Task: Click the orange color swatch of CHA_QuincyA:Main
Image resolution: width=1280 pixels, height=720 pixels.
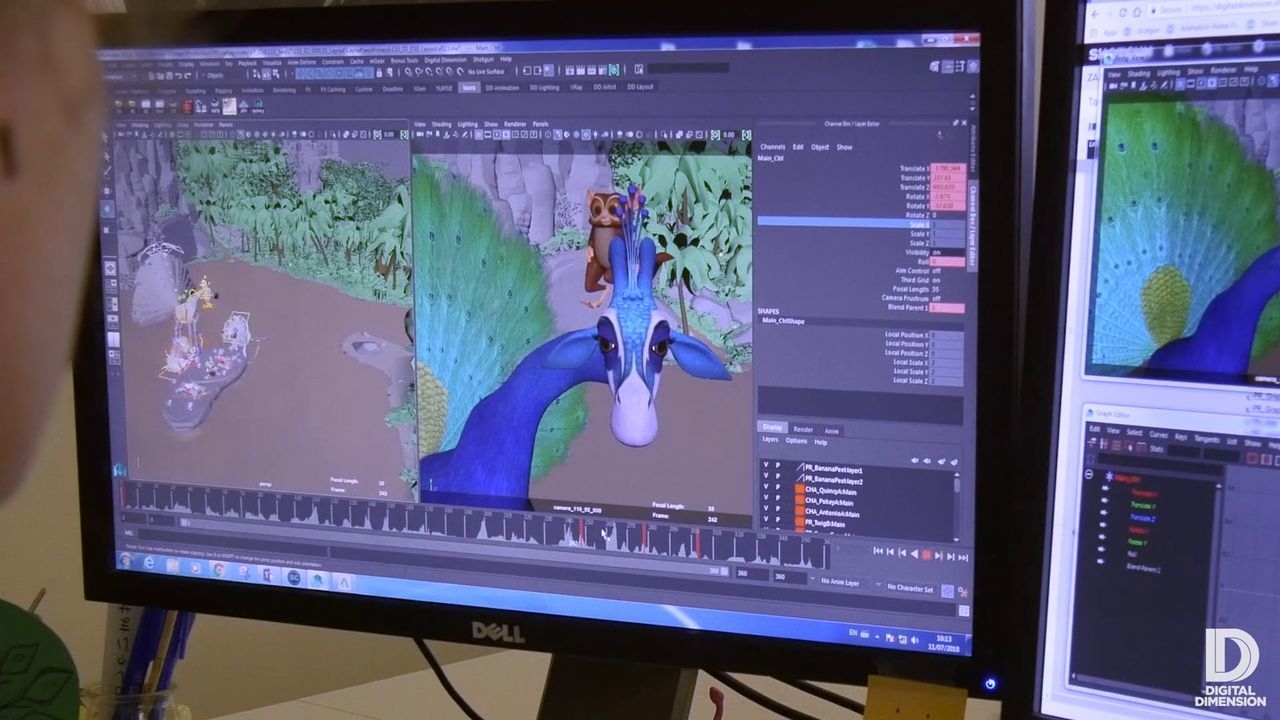Action: 800,491
